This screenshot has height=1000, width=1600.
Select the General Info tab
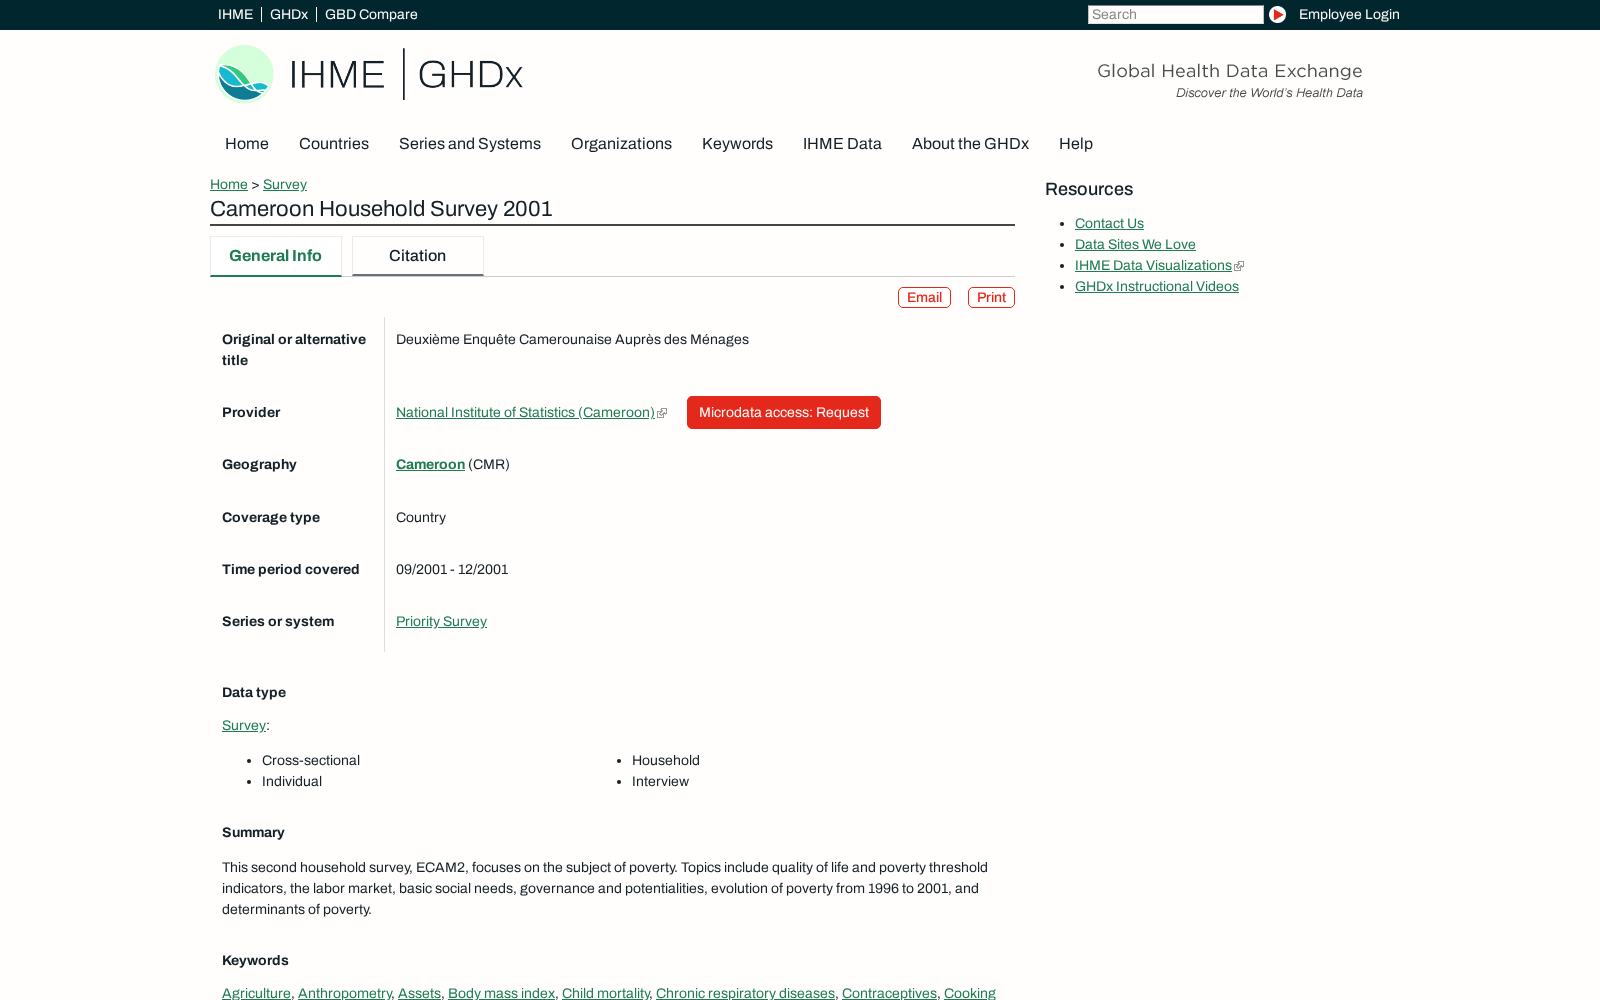point(276,256)
